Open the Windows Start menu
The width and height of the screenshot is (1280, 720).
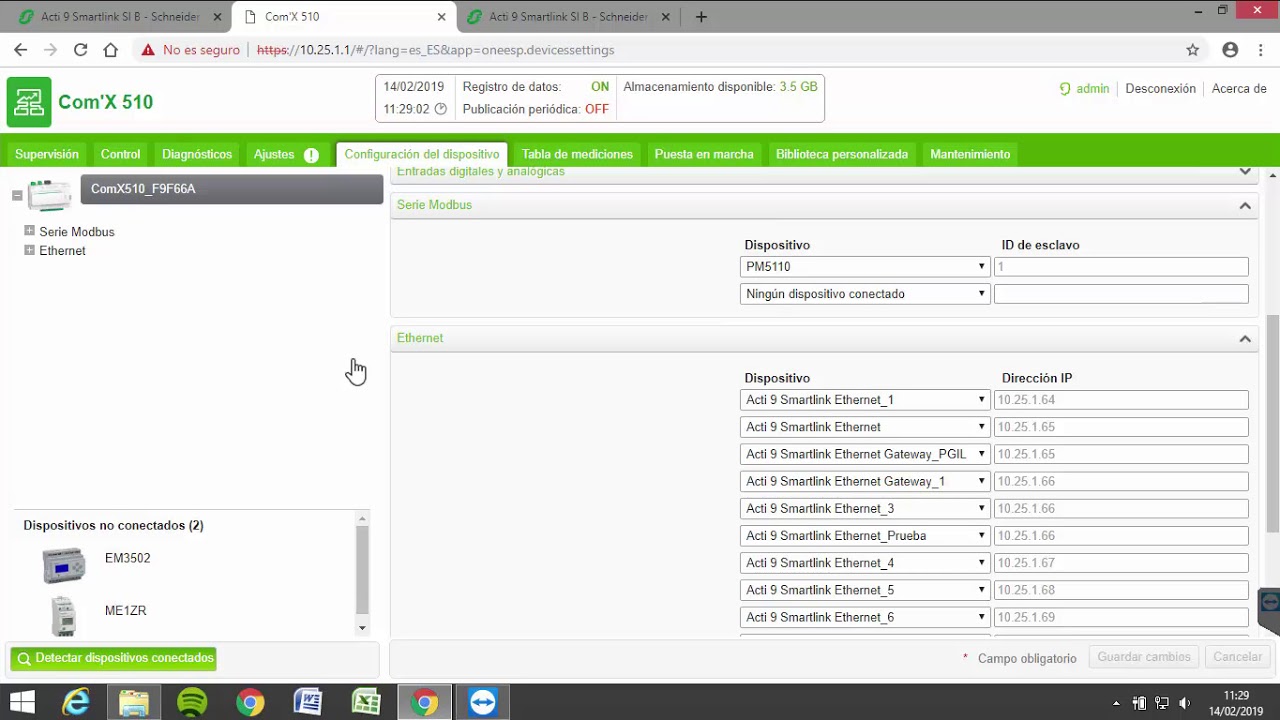pyautogui.click(x=22, y=703)
